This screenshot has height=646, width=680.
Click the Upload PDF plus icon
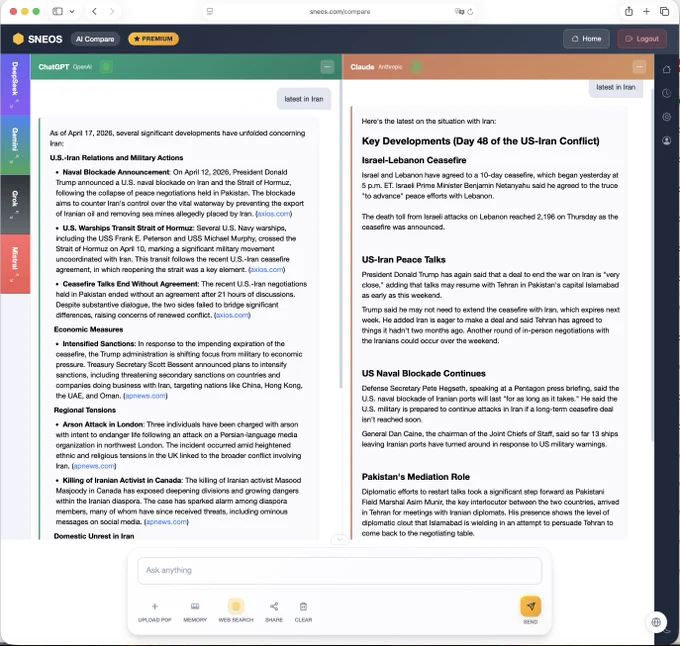click(155, 606)
